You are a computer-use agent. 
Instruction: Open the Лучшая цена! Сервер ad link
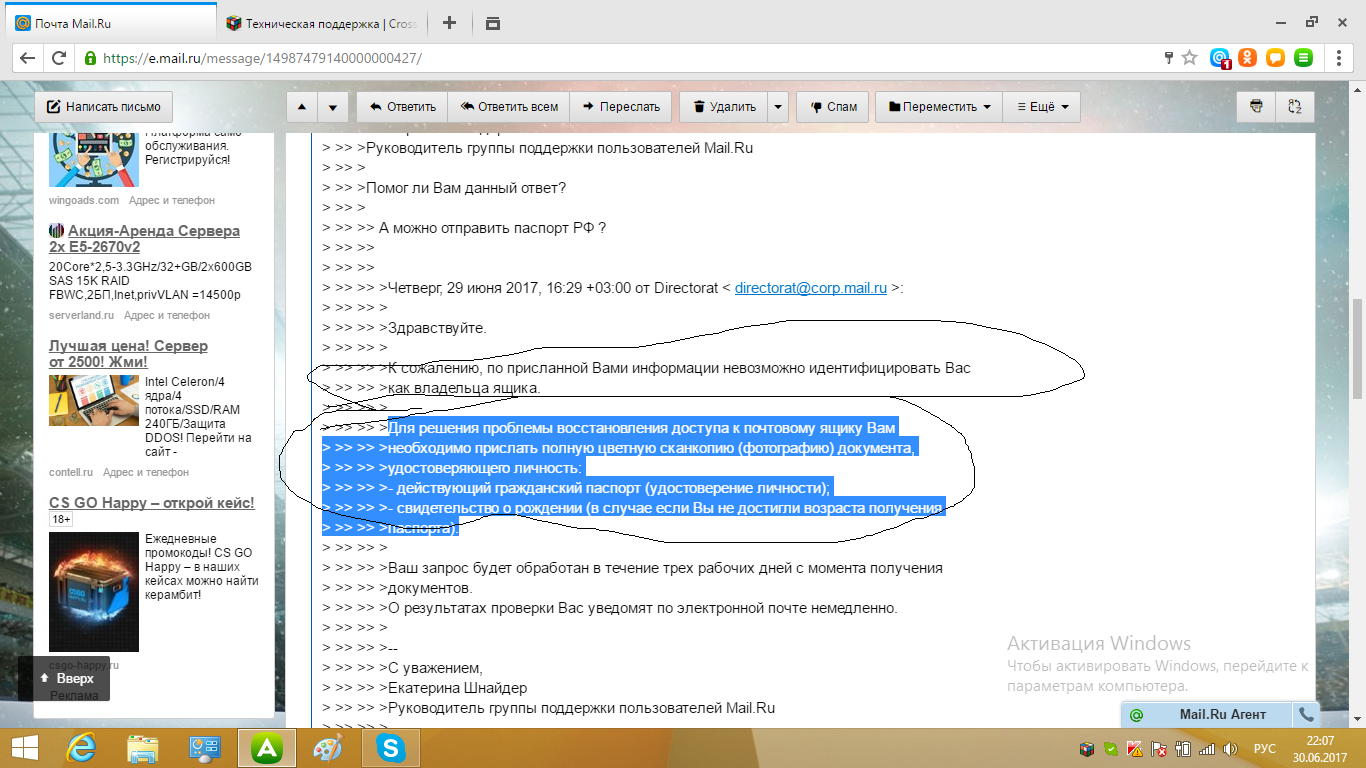128,354
